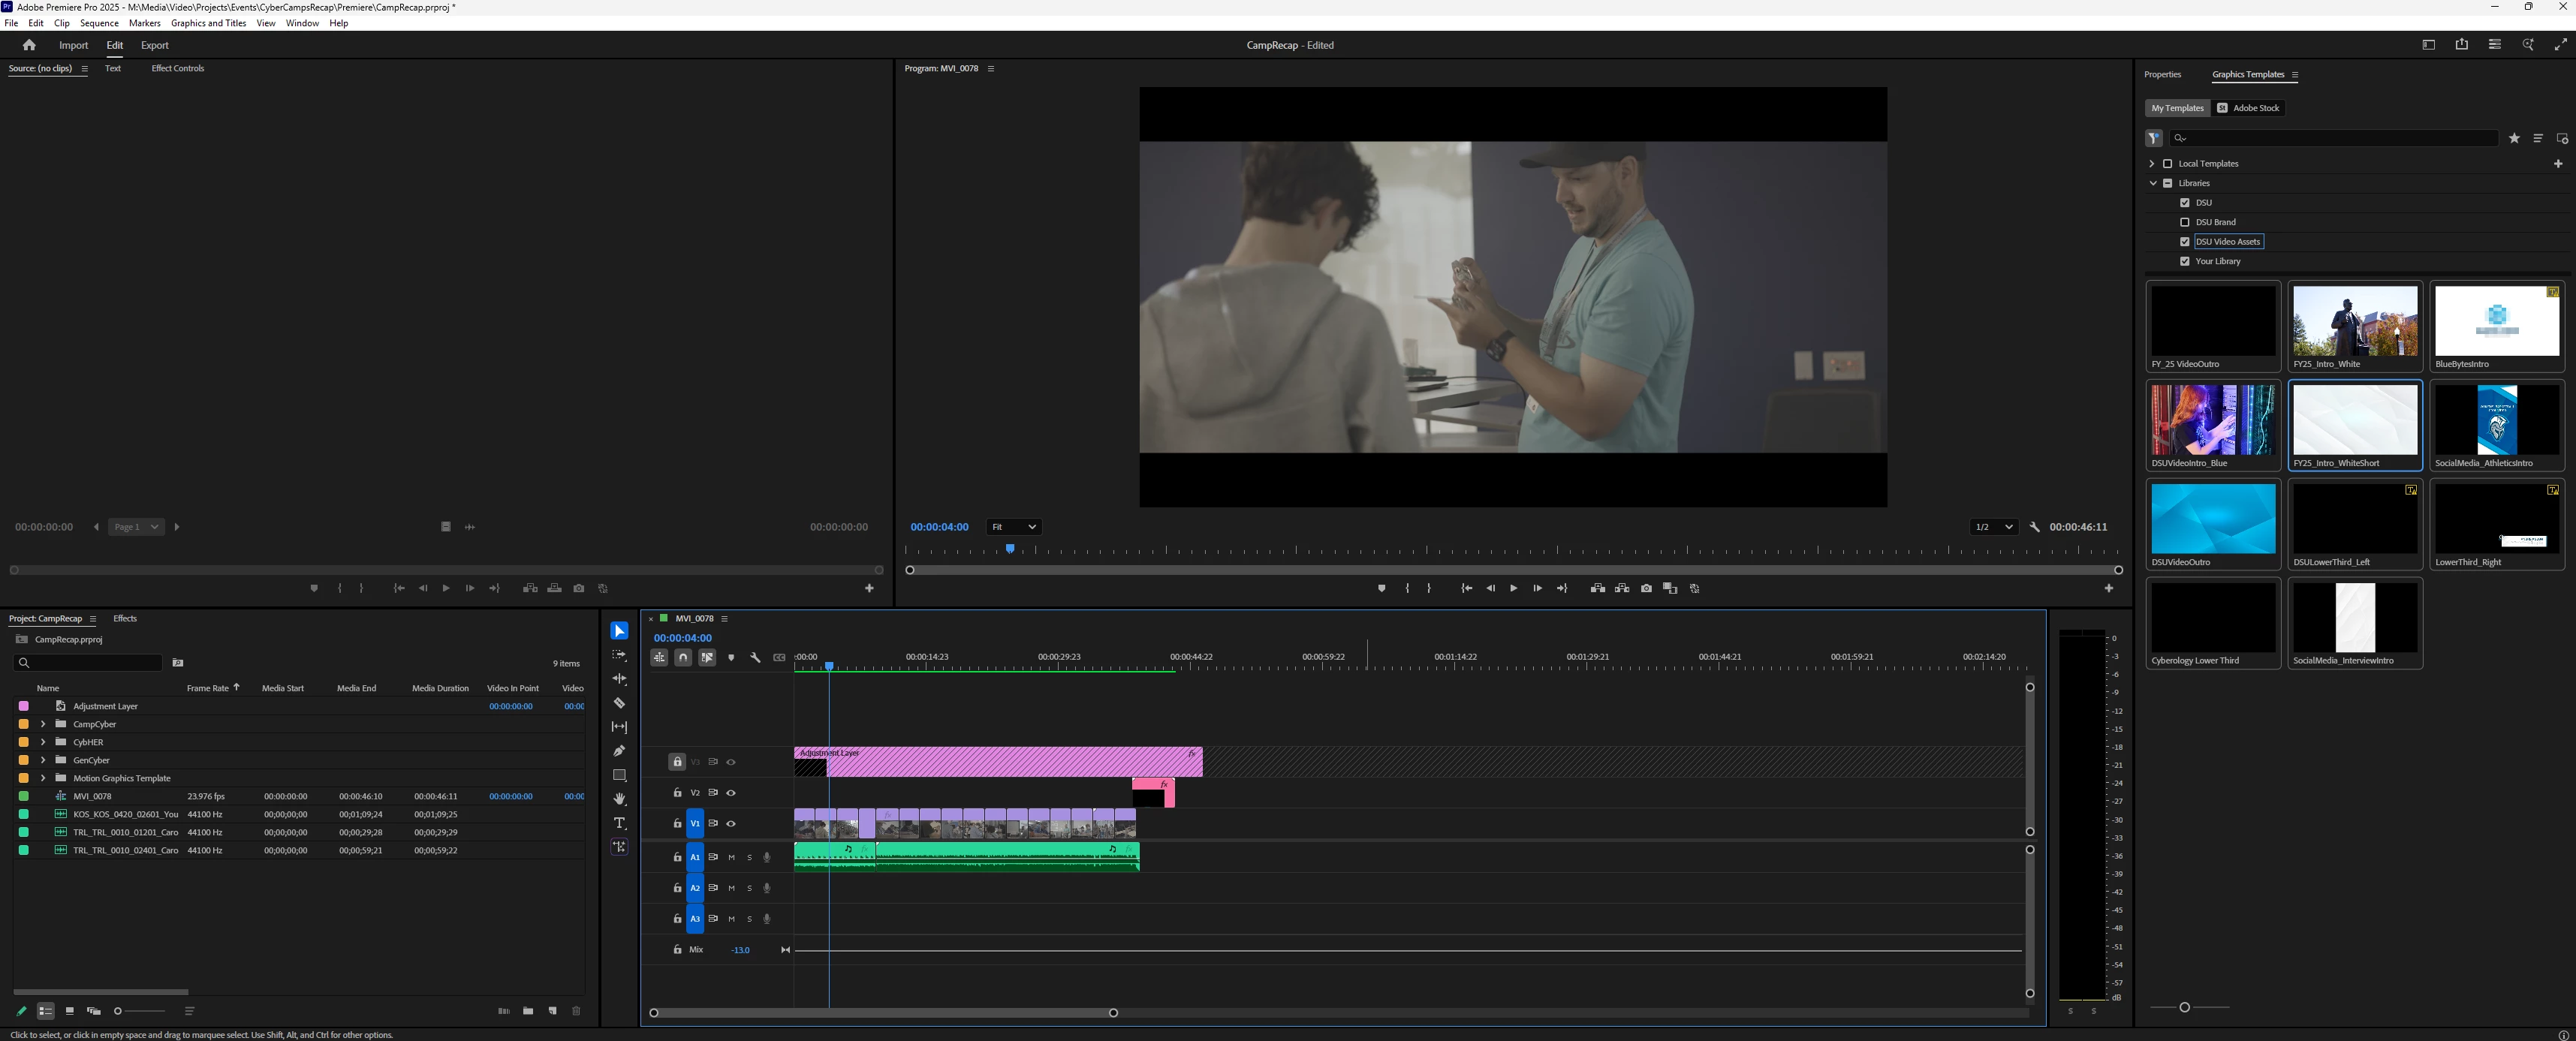The image size is (2576, 1041).
Task: Expand Local Templates folder
Action: 2152,163
